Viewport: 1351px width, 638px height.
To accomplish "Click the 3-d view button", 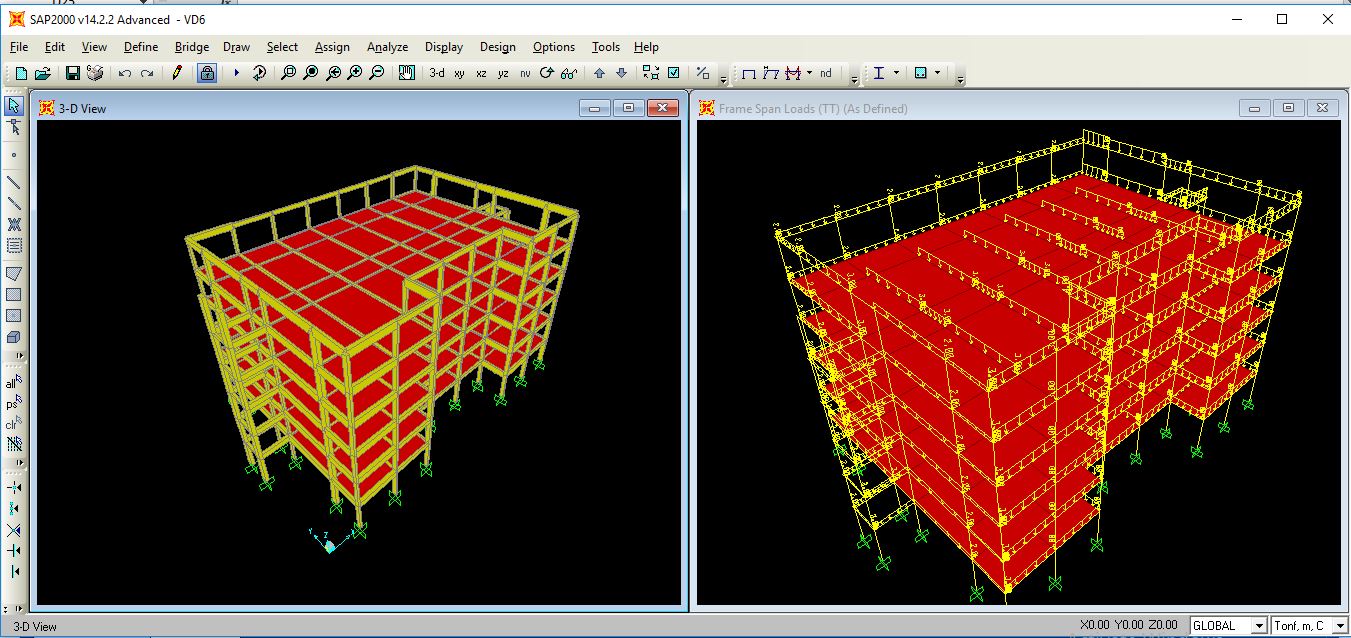I will pos(437,73).
